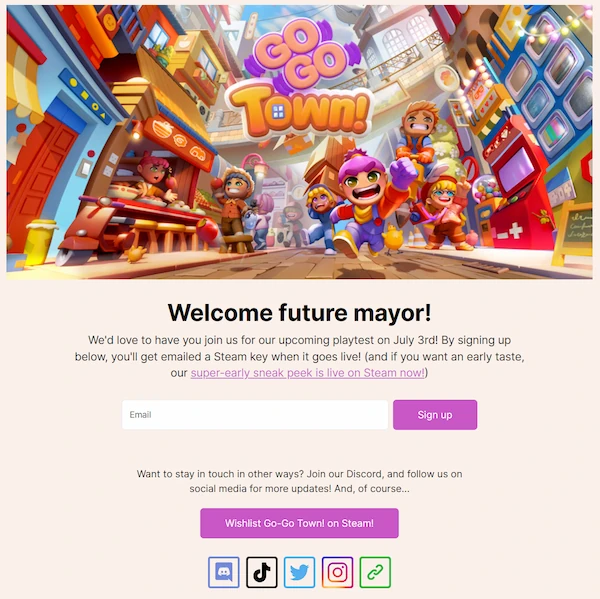The height and width of the screenshot is (599, 600).
Task: Visit the Twitter bird icon link
Action: (300, 572)
